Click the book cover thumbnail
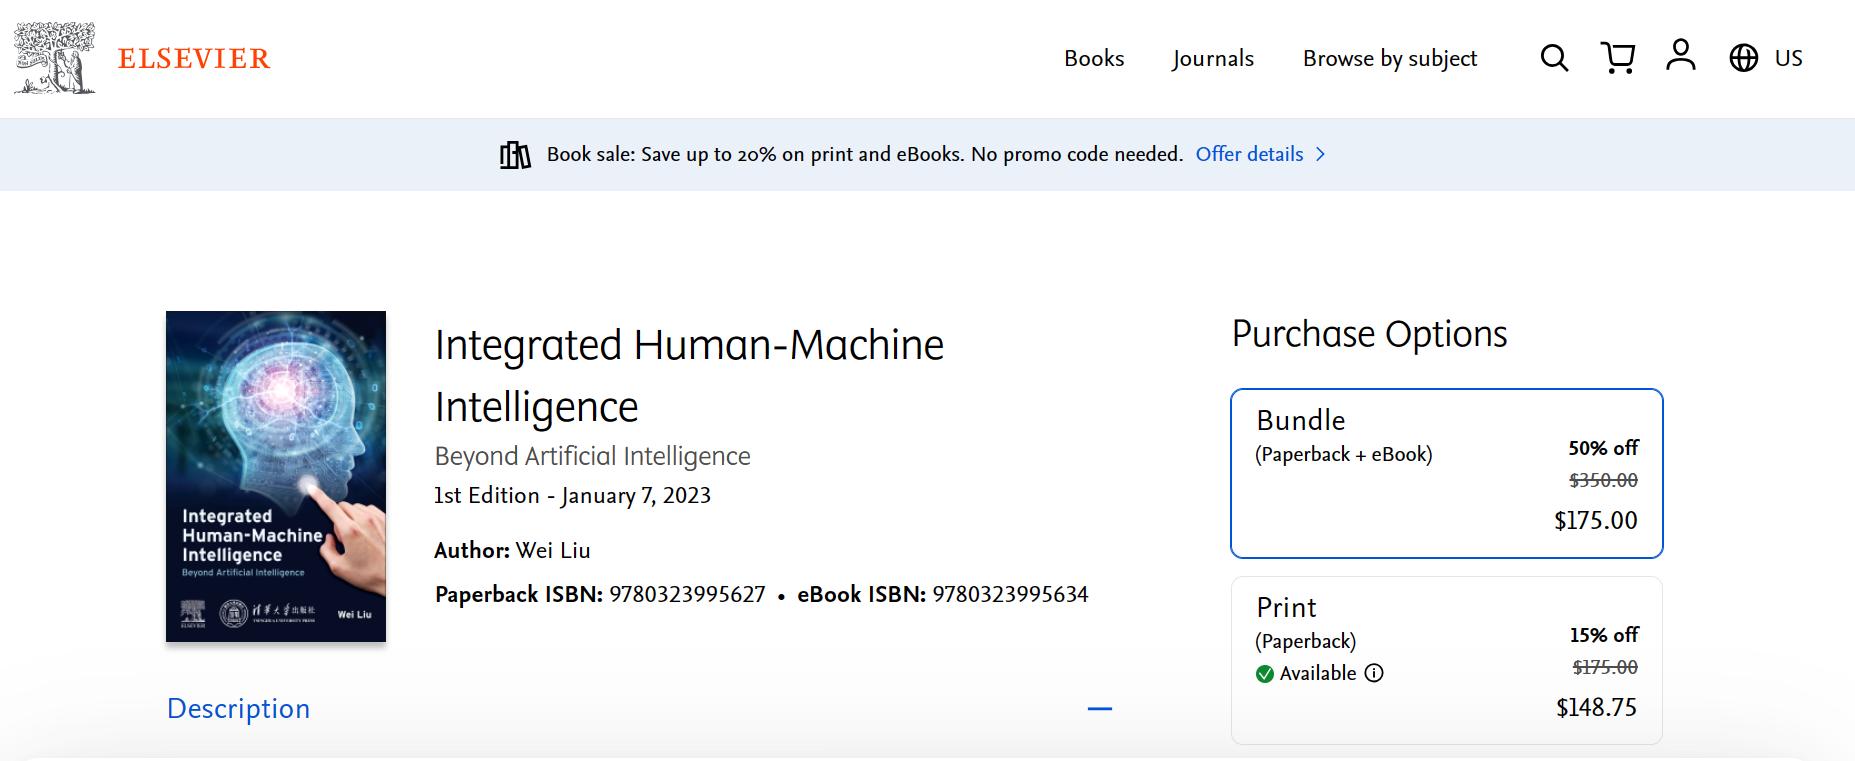The width and height of the screenshot is (1855, 761). click(x=276, y=476)
